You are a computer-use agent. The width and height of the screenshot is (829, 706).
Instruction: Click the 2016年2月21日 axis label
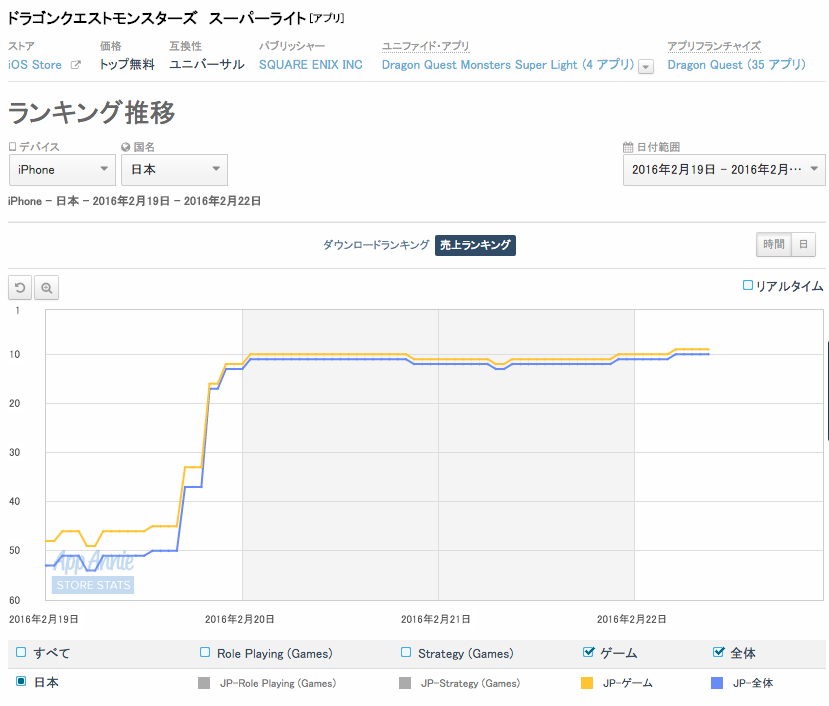point(436,619)
